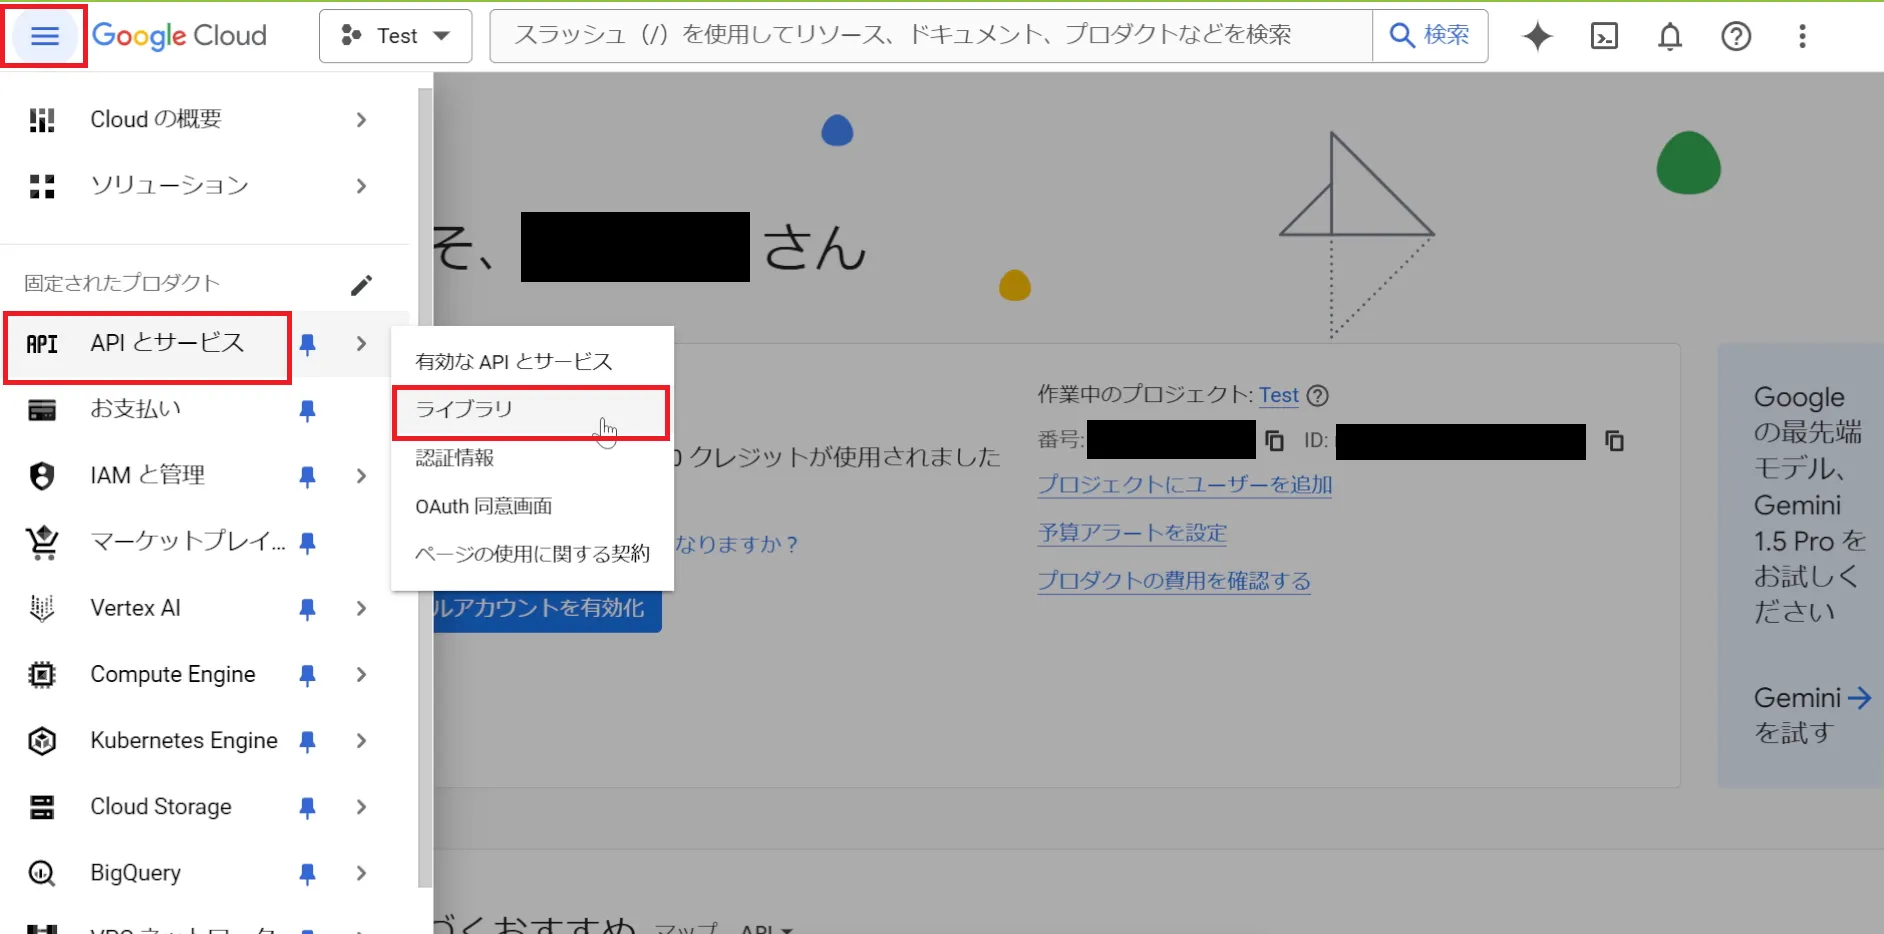The width and height of the screenshot is (1884, 934).
Task: Click the API icon in sidebar
Action: (42, 344)
